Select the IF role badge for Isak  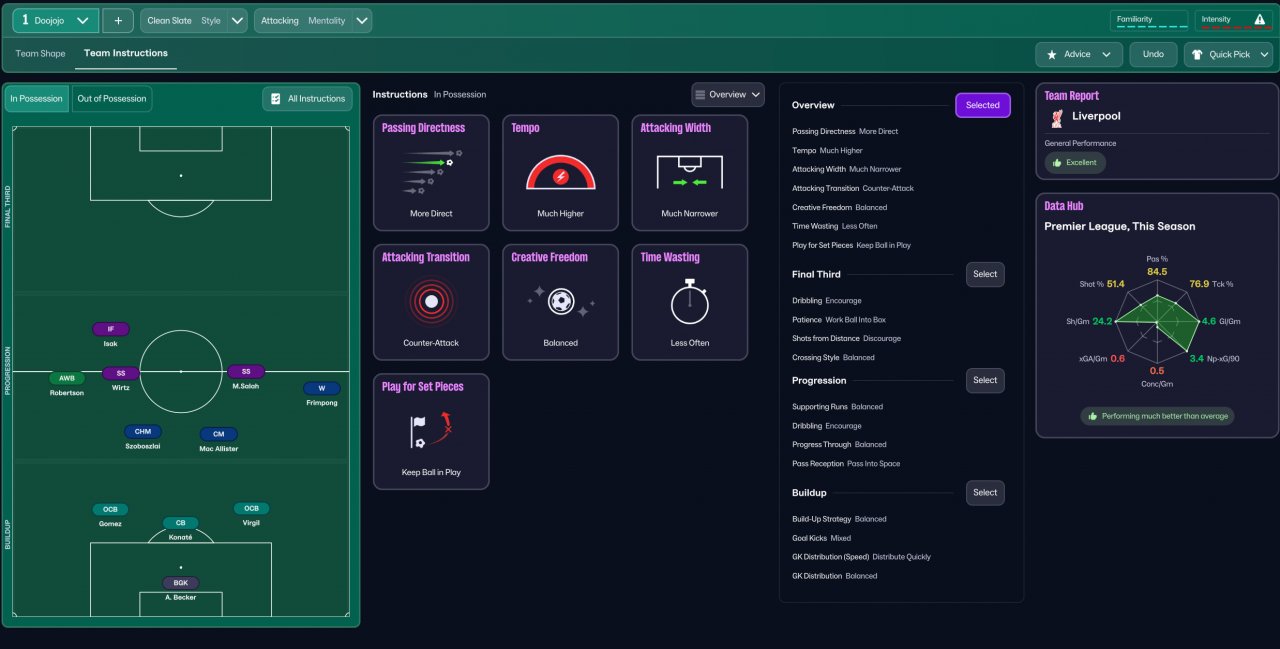tap(111, 329)
